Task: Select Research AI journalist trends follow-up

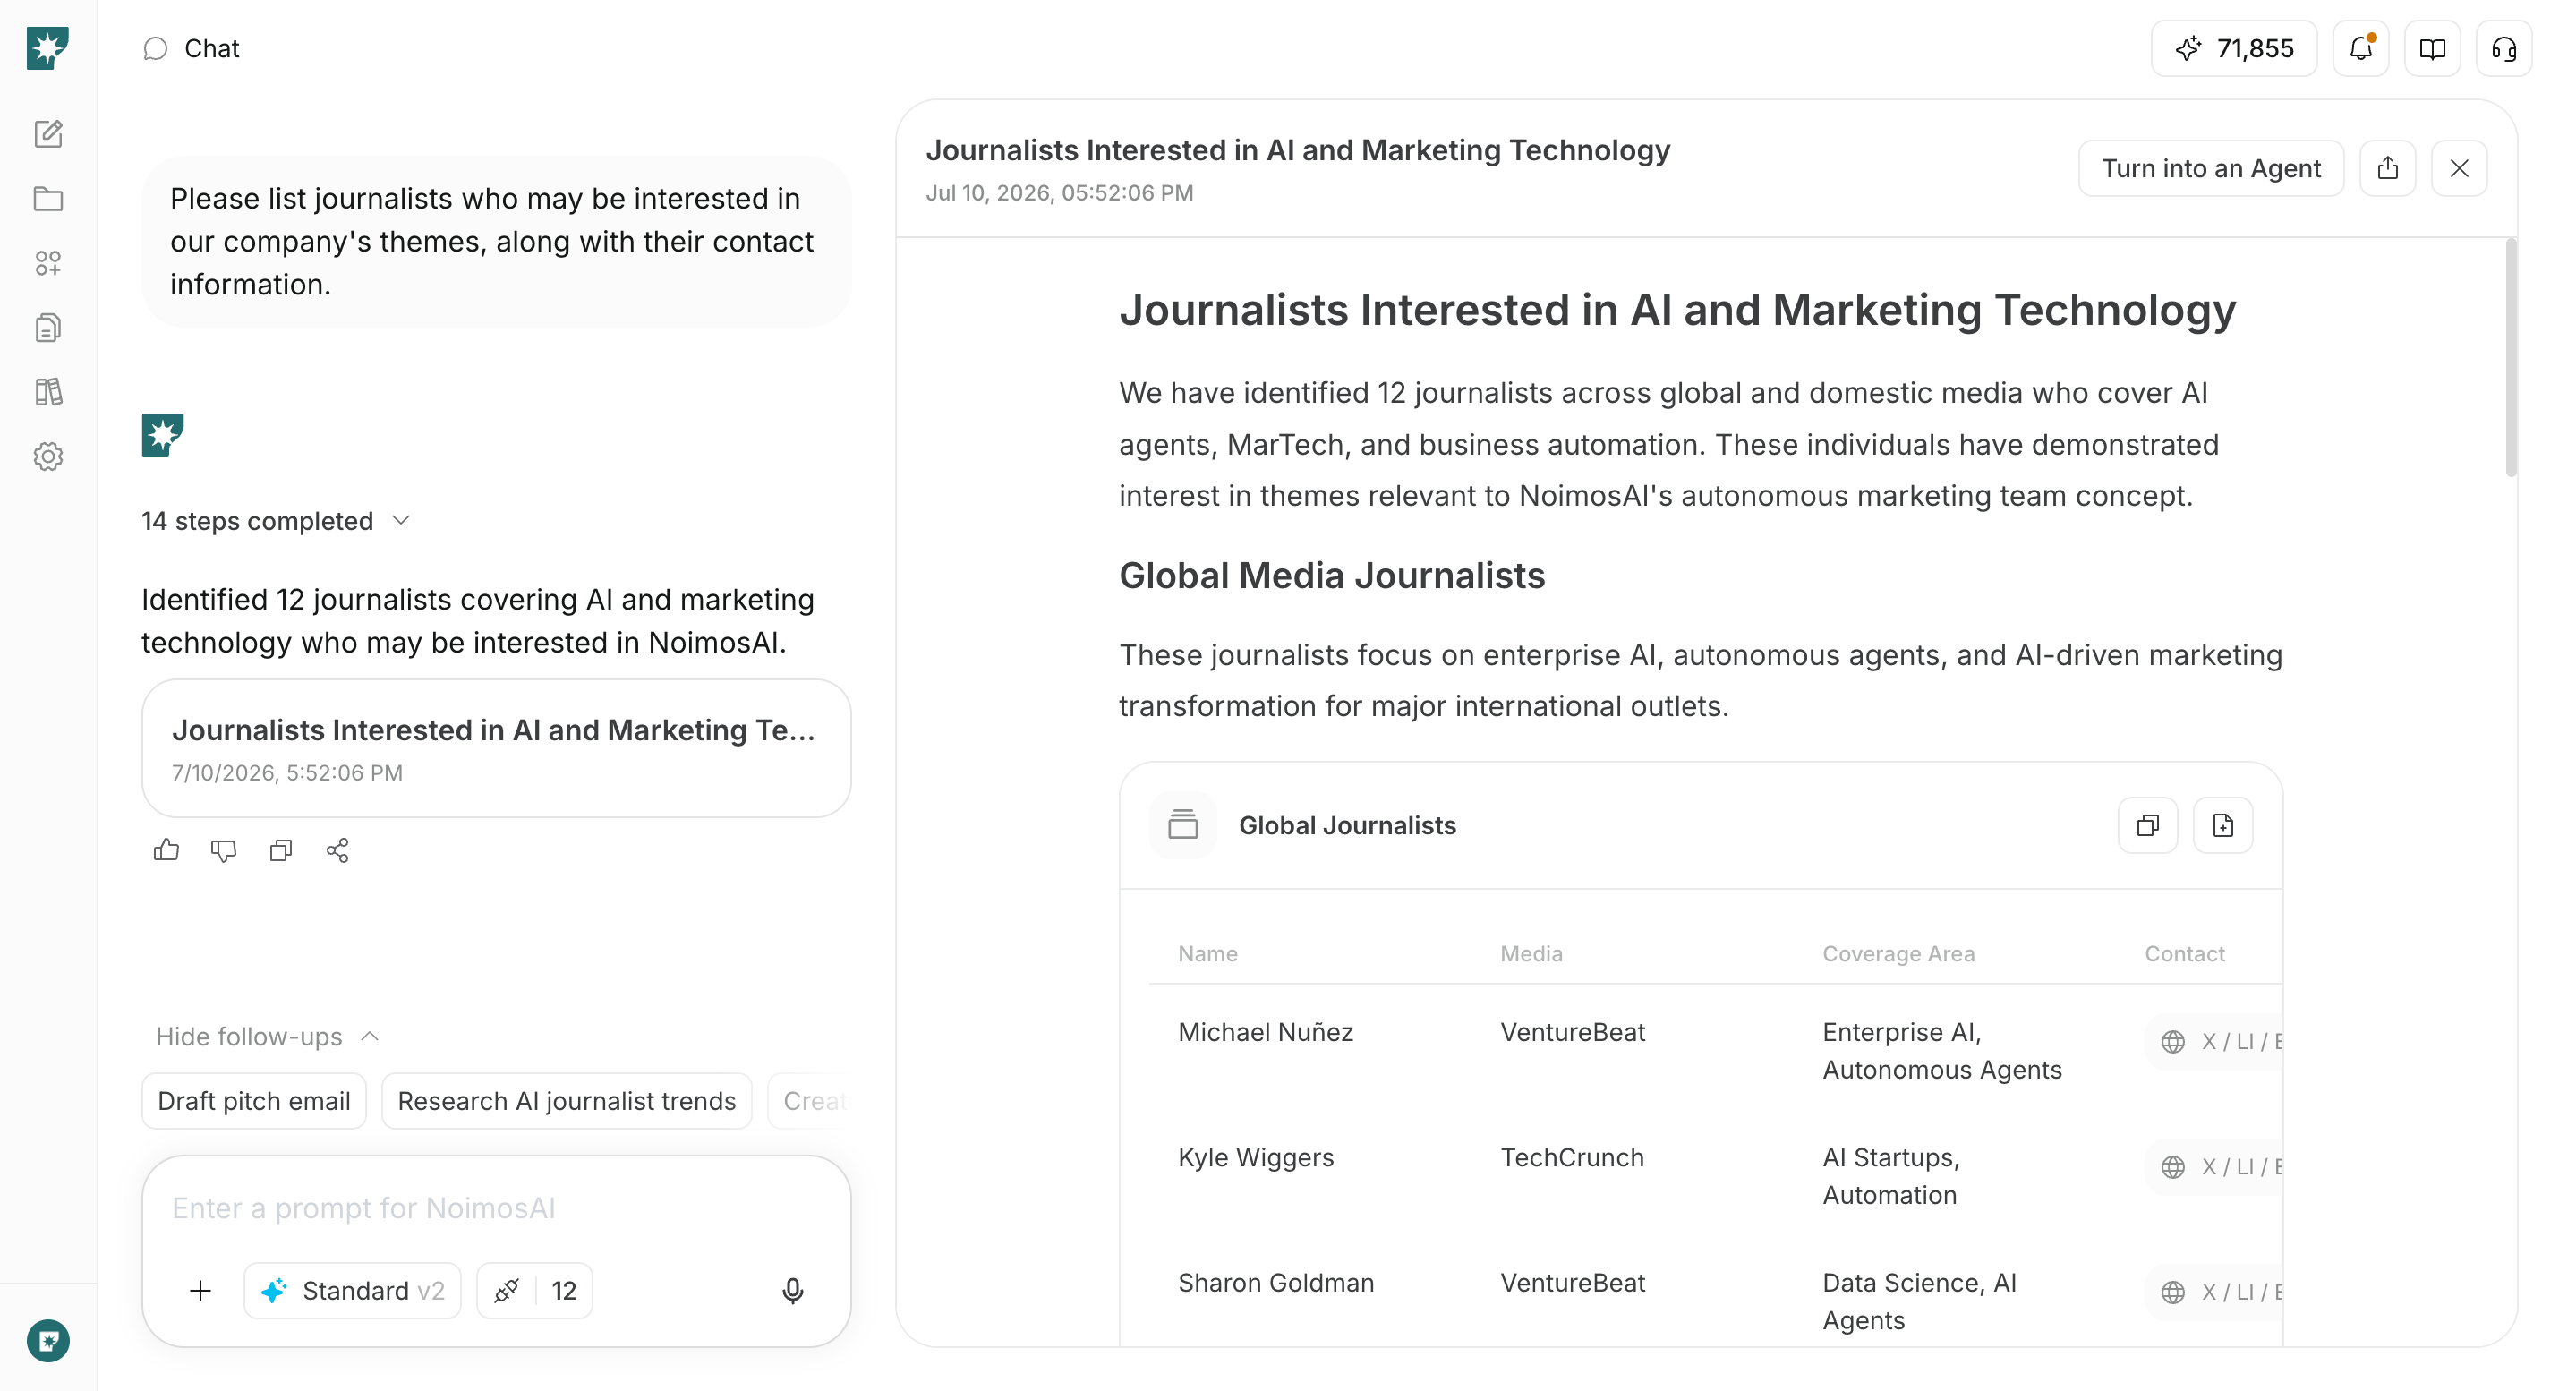Action: (566, 1101)
